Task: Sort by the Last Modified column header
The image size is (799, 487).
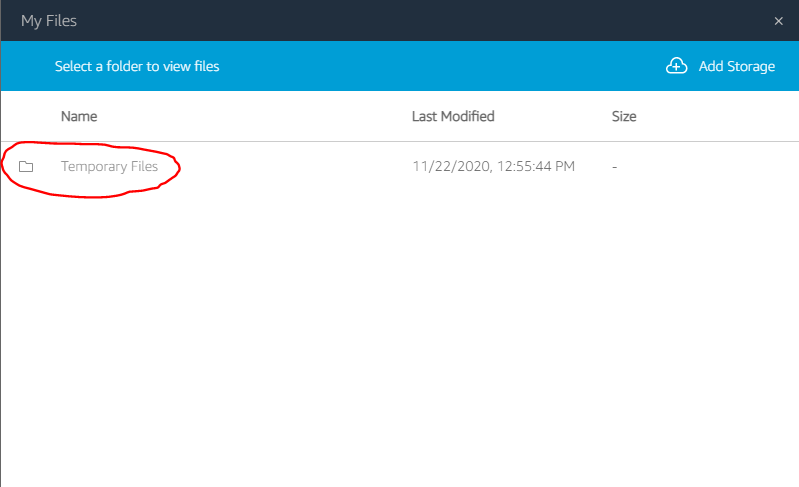Action: 453,116
